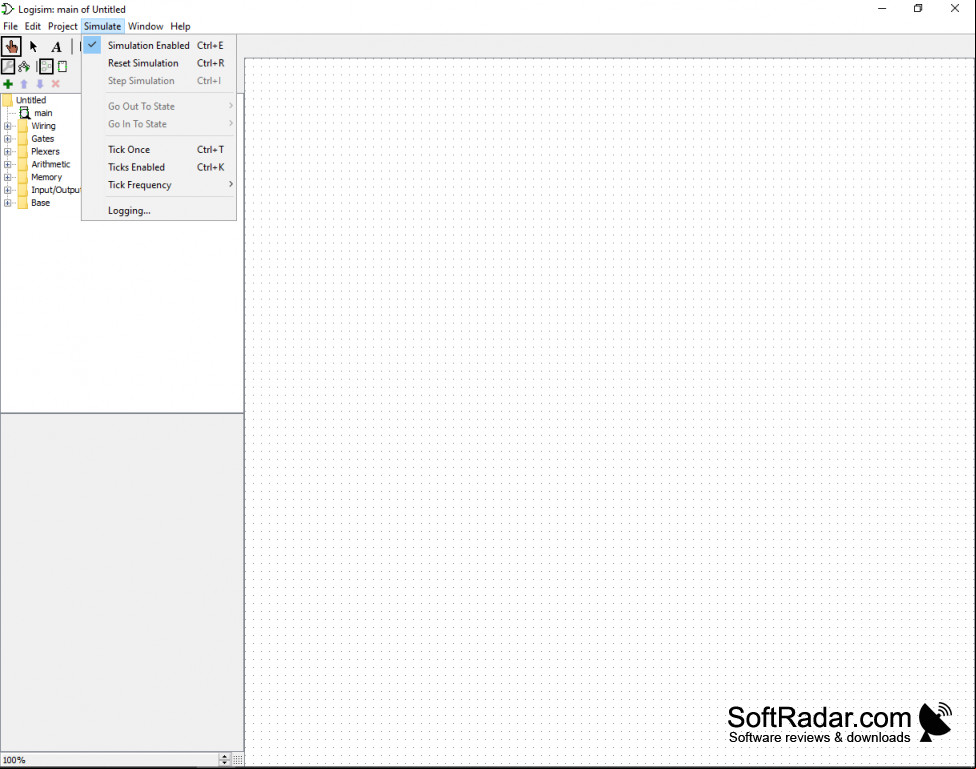Open the Help menu
Viewport: 976px width, 769px height.
(180, 26)
